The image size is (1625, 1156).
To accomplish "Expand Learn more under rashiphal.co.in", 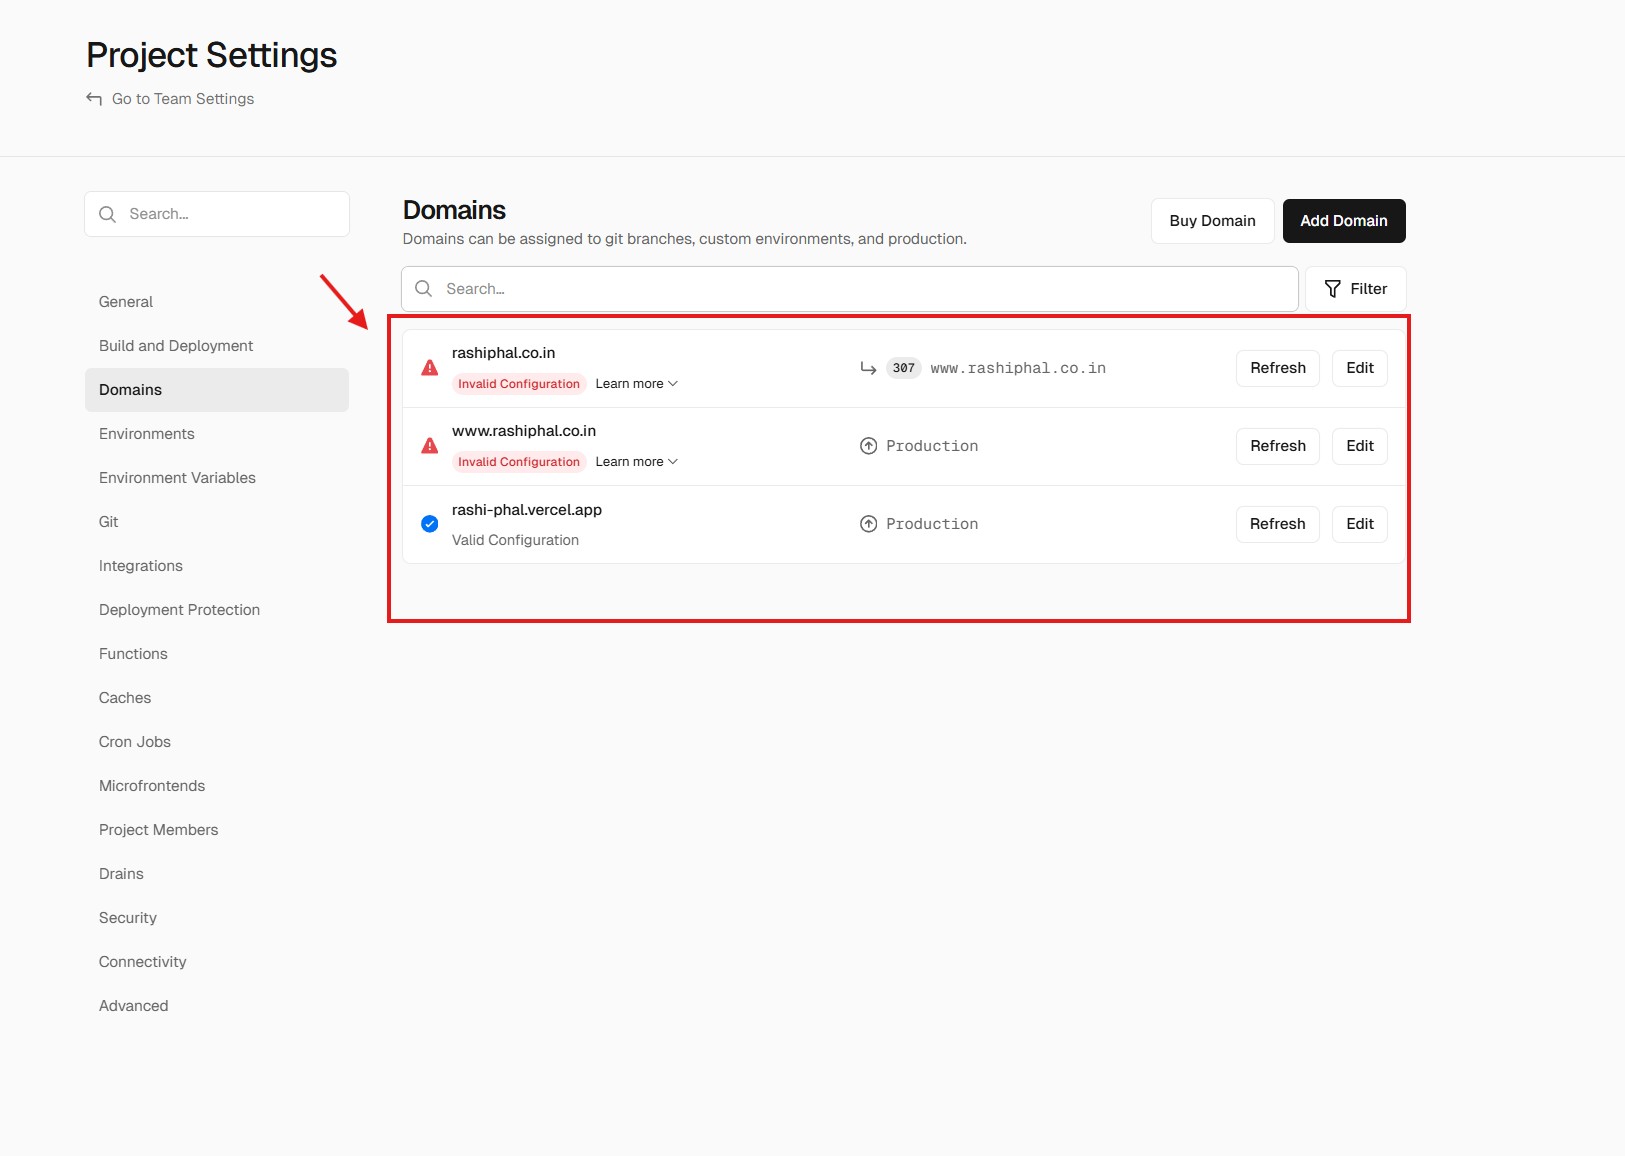I will coord(636,384).
